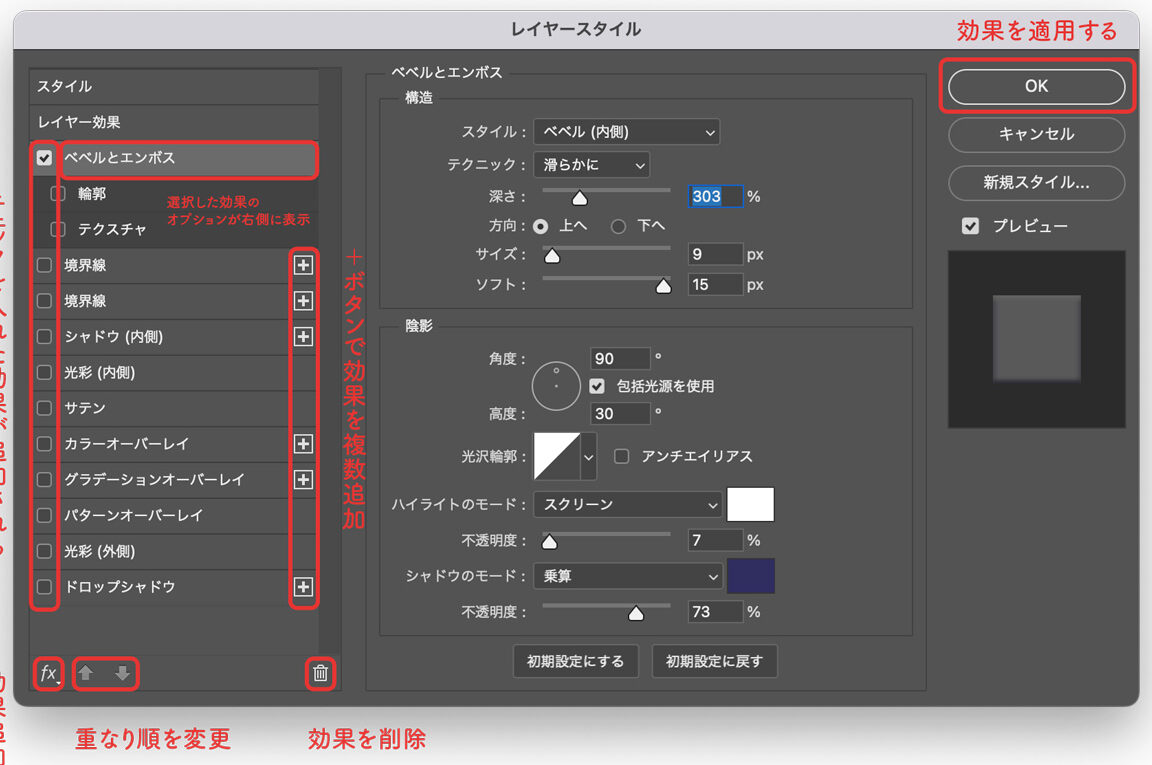Click the OK button

(1037, 86)
